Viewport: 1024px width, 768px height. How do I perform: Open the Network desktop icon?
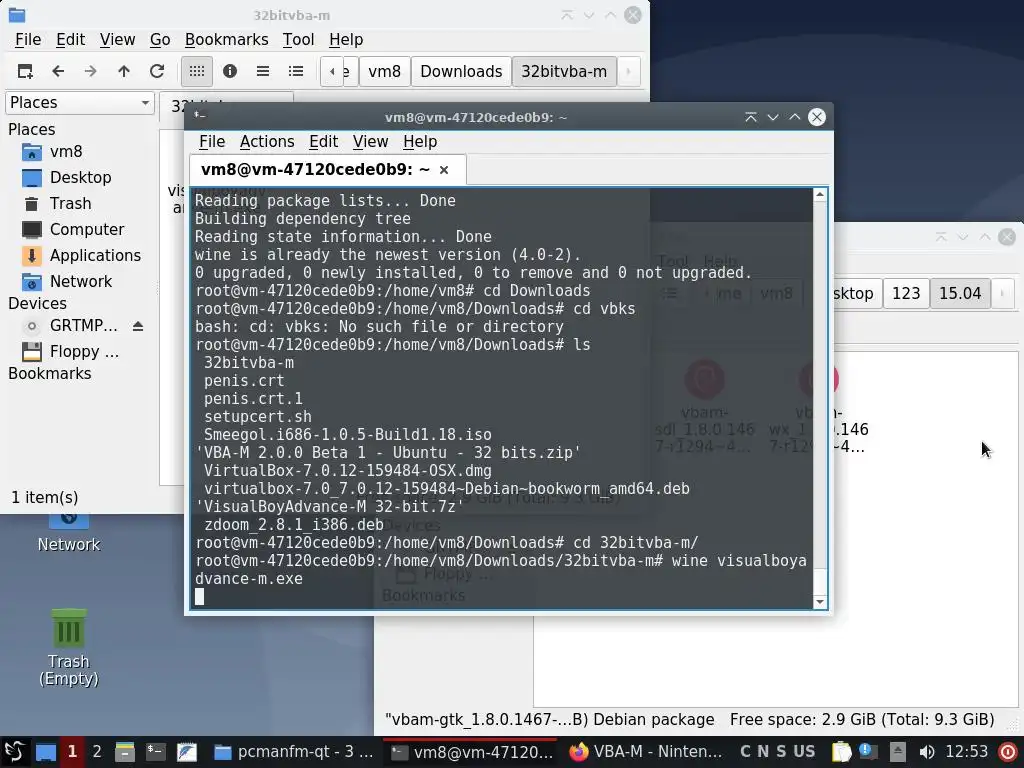pyautogui.click(x=69, y=534)
